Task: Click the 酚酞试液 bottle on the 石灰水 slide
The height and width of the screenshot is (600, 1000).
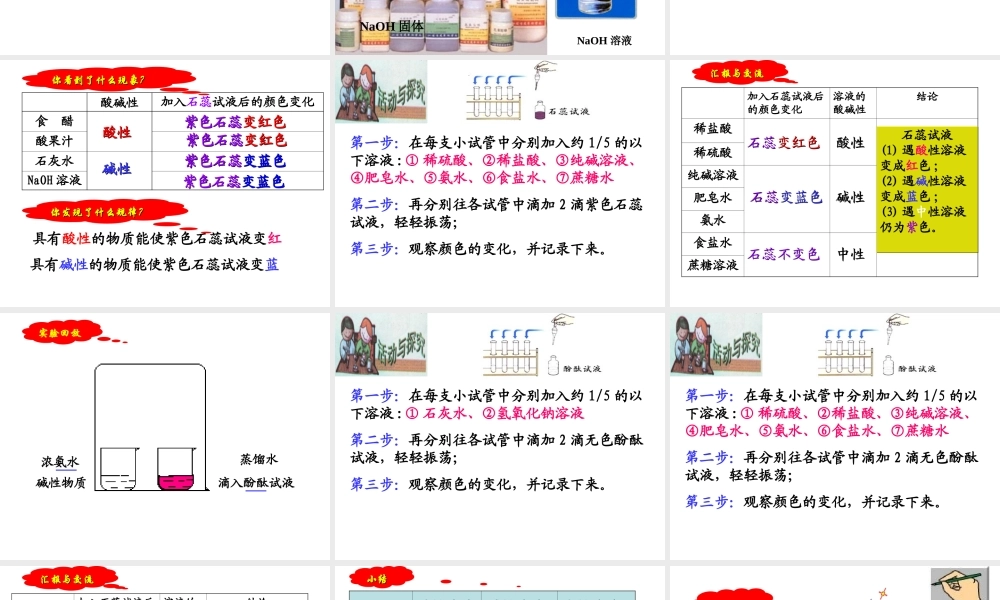Action: tap(553, 365)
